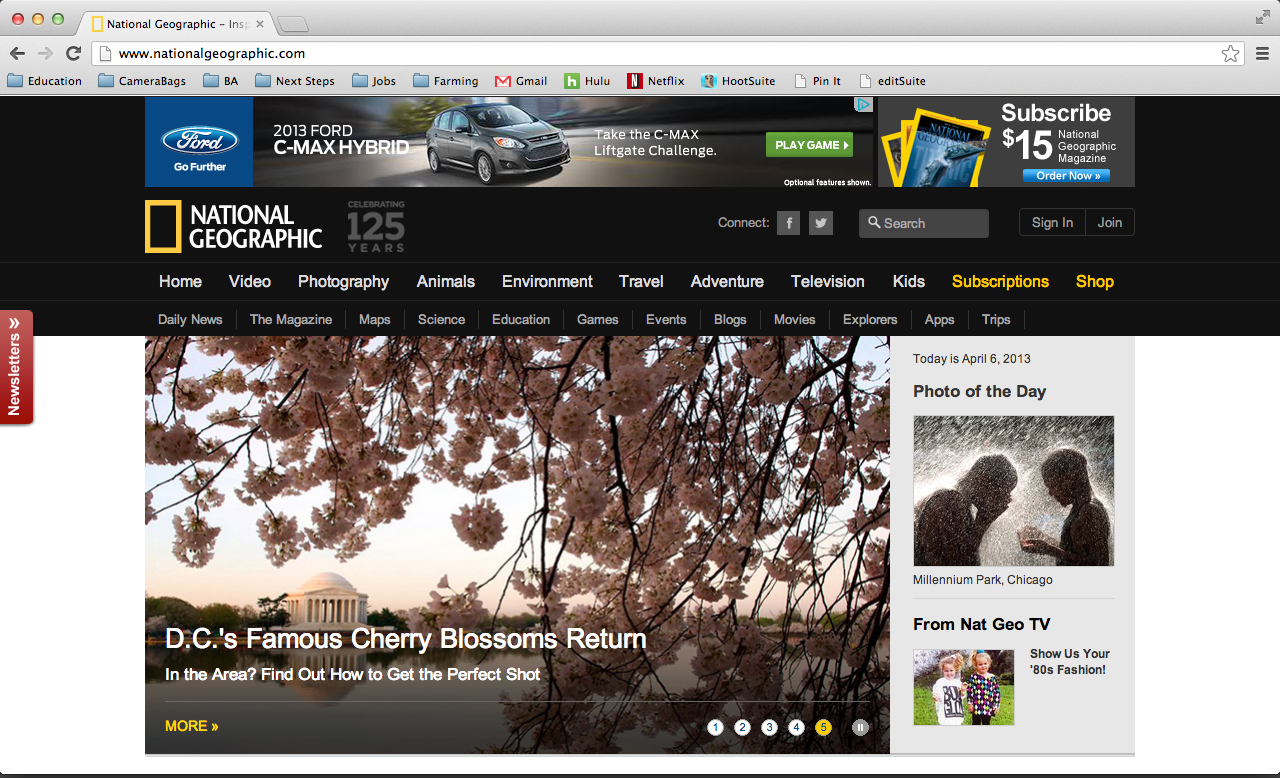The height and width of the screenshot is (778, 1280).
Task: Go to Daily News section
Action: point(190,320)
